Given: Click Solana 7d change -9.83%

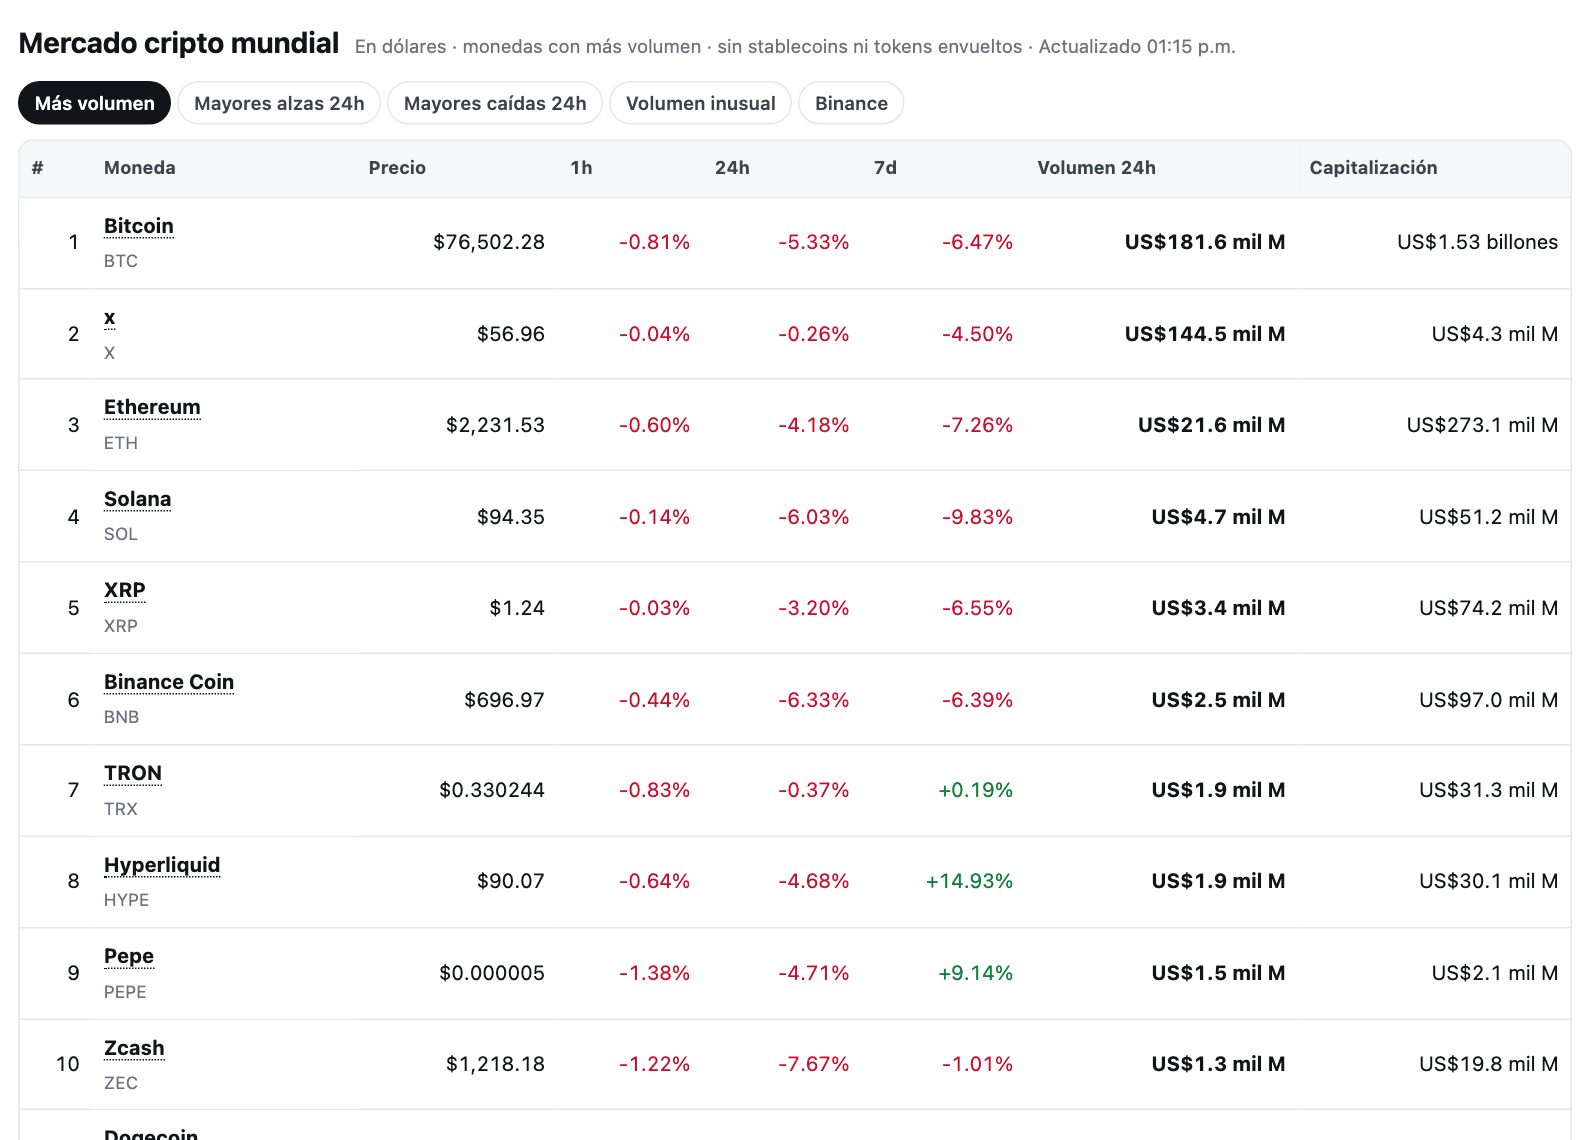Looking at the screenshot, I should tap(977, 517).
